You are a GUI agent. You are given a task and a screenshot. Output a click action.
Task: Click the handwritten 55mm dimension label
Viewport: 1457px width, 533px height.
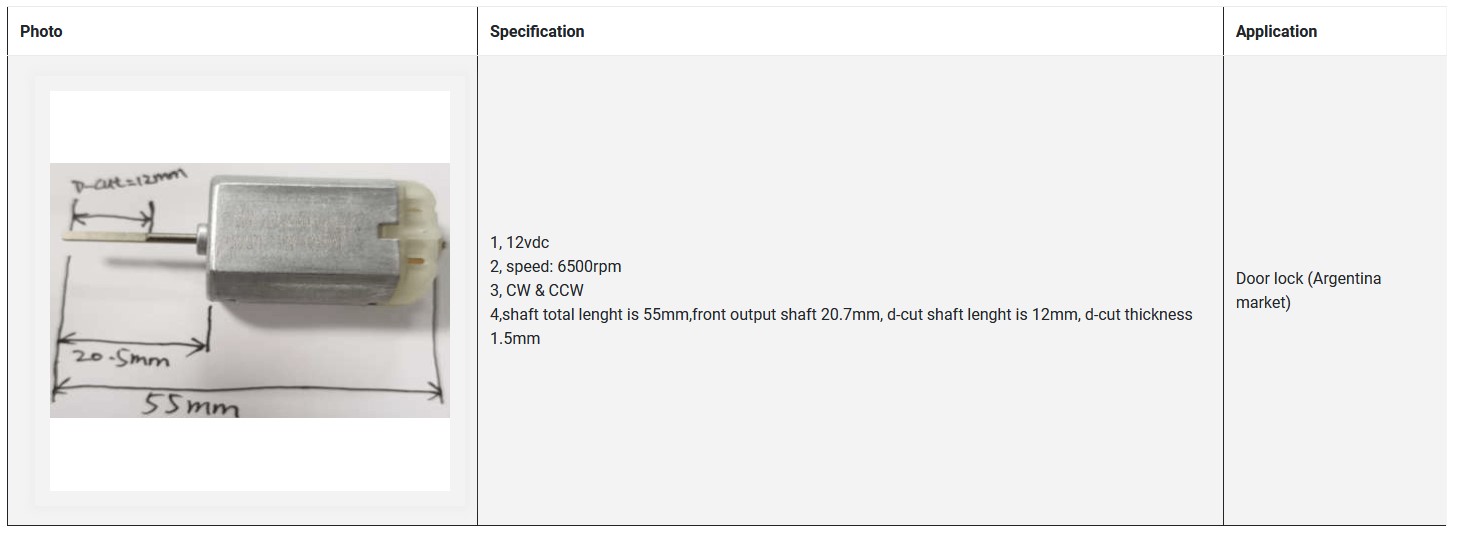(x=190, y=405)
